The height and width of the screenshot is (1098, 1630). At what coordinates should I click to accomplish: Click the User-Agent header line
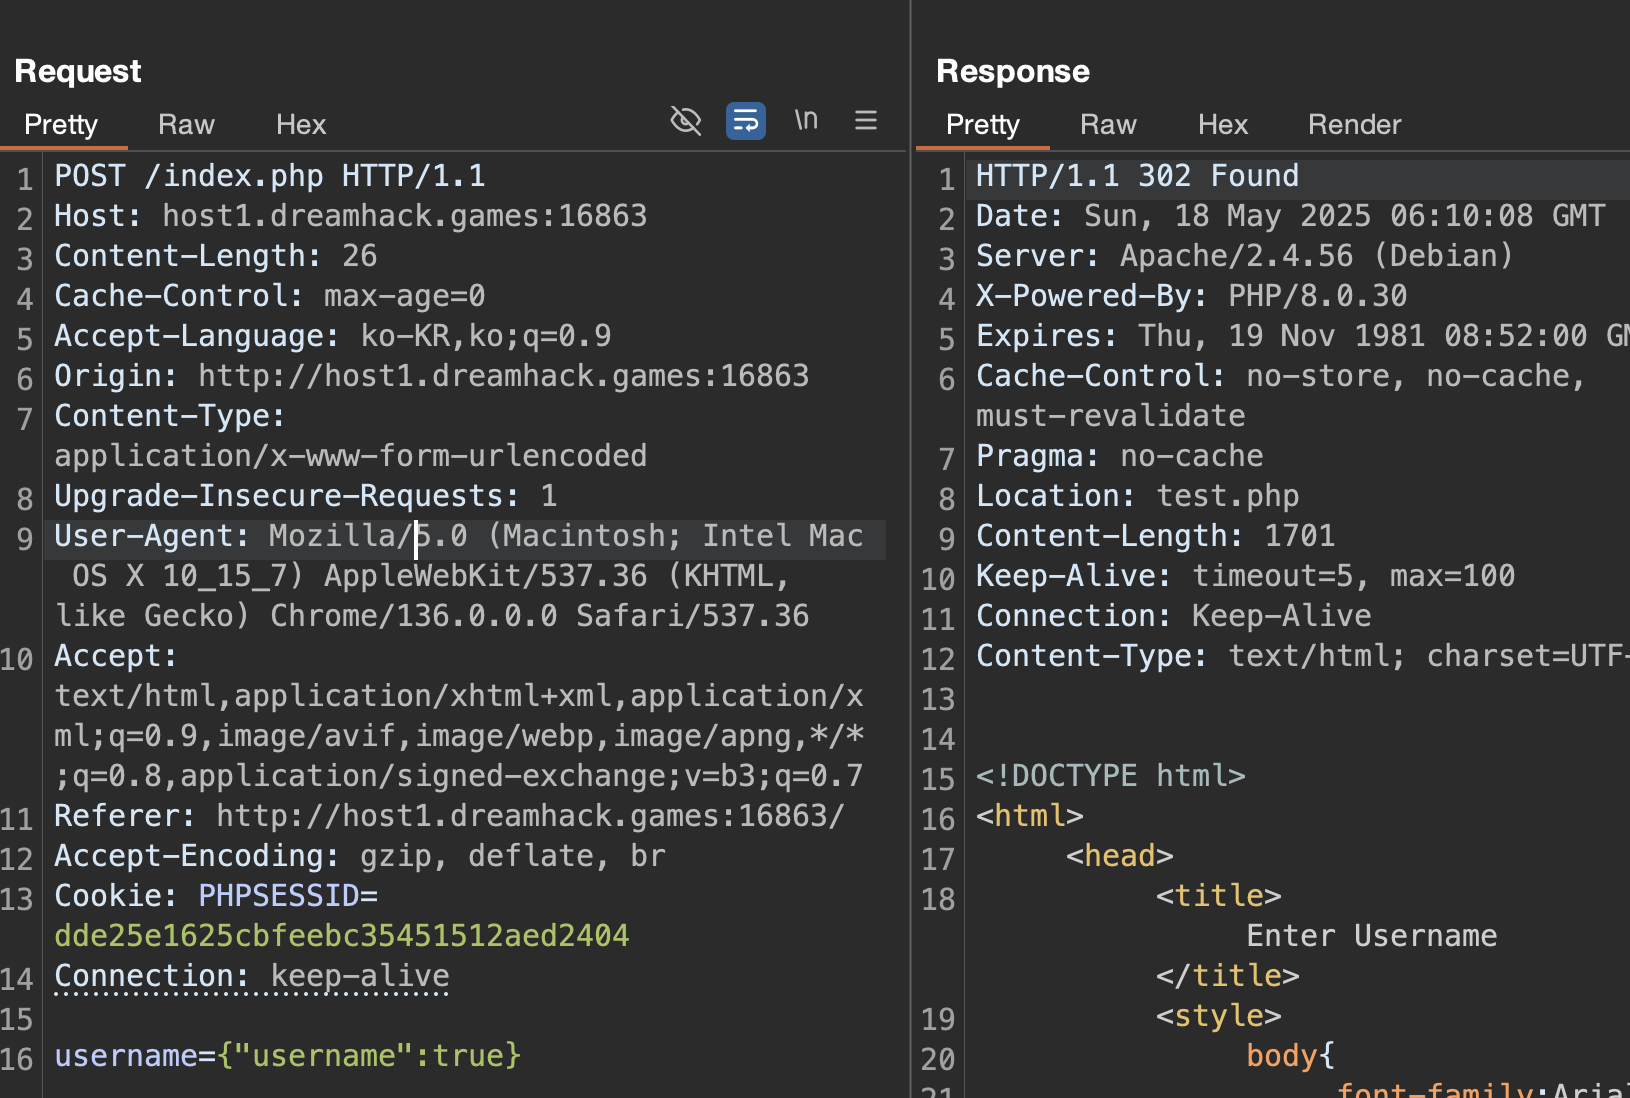point(459,536)
